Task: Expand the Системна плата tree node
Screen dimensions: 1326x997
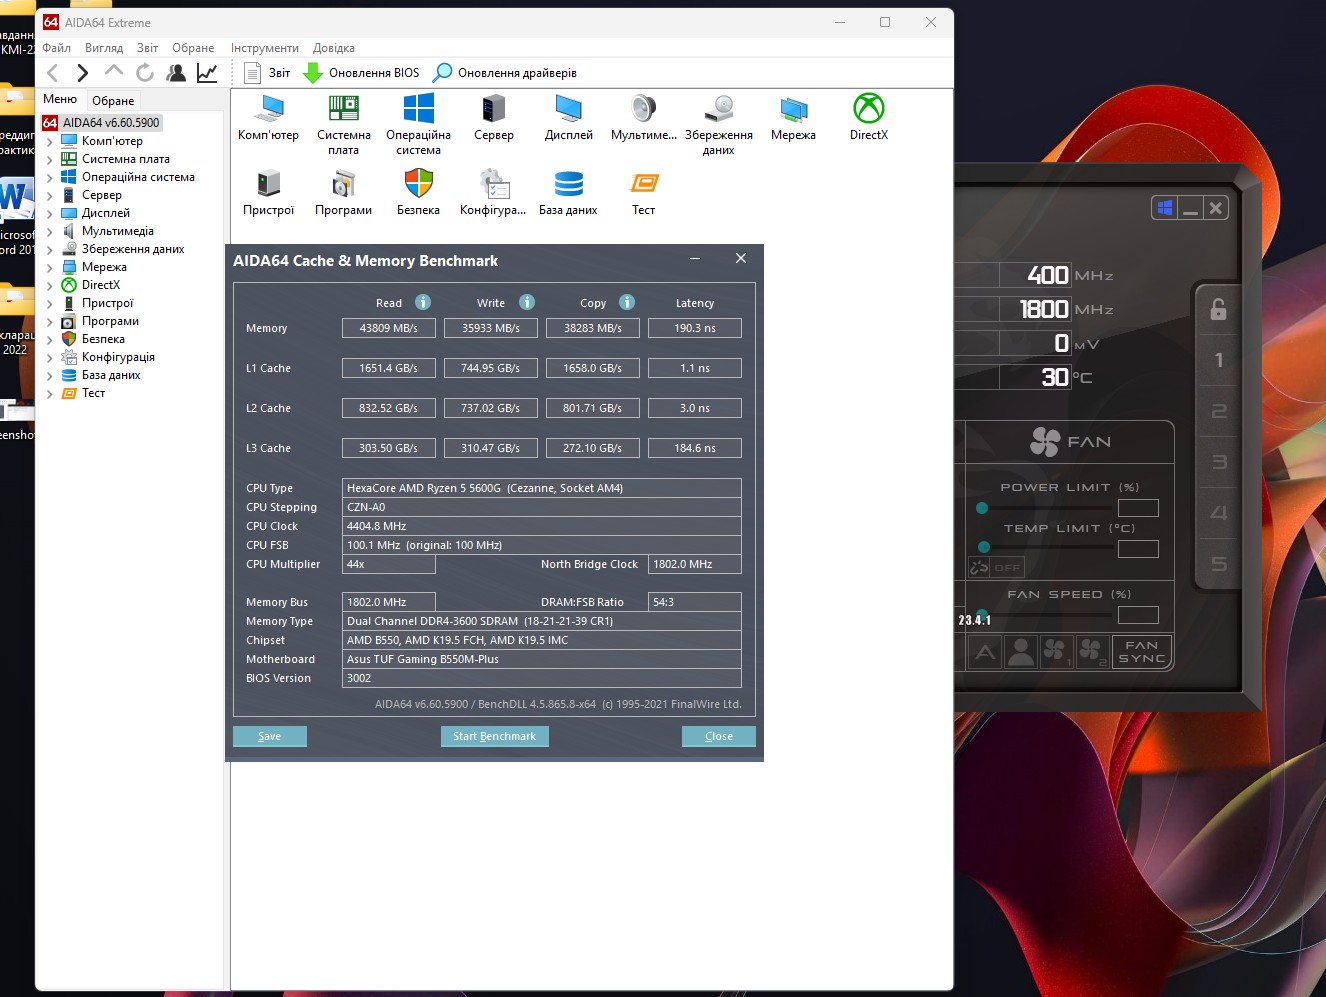Action: click(x=50, y=160)
